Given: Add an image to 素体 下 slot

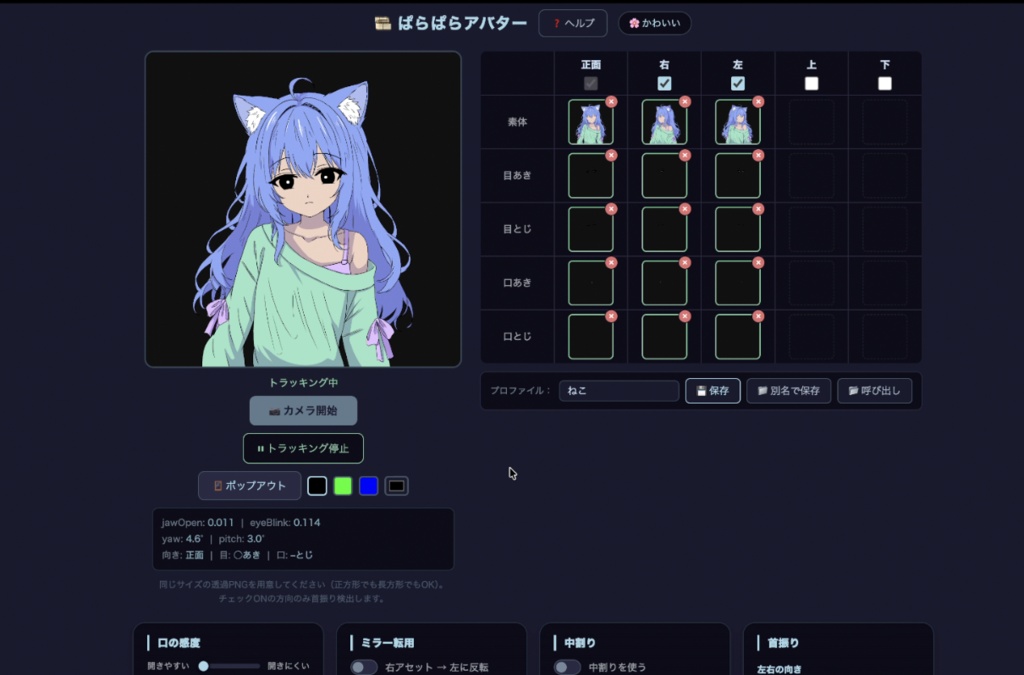Looking at the screenshot, I should pyautogui.click(x=885, y=122).
